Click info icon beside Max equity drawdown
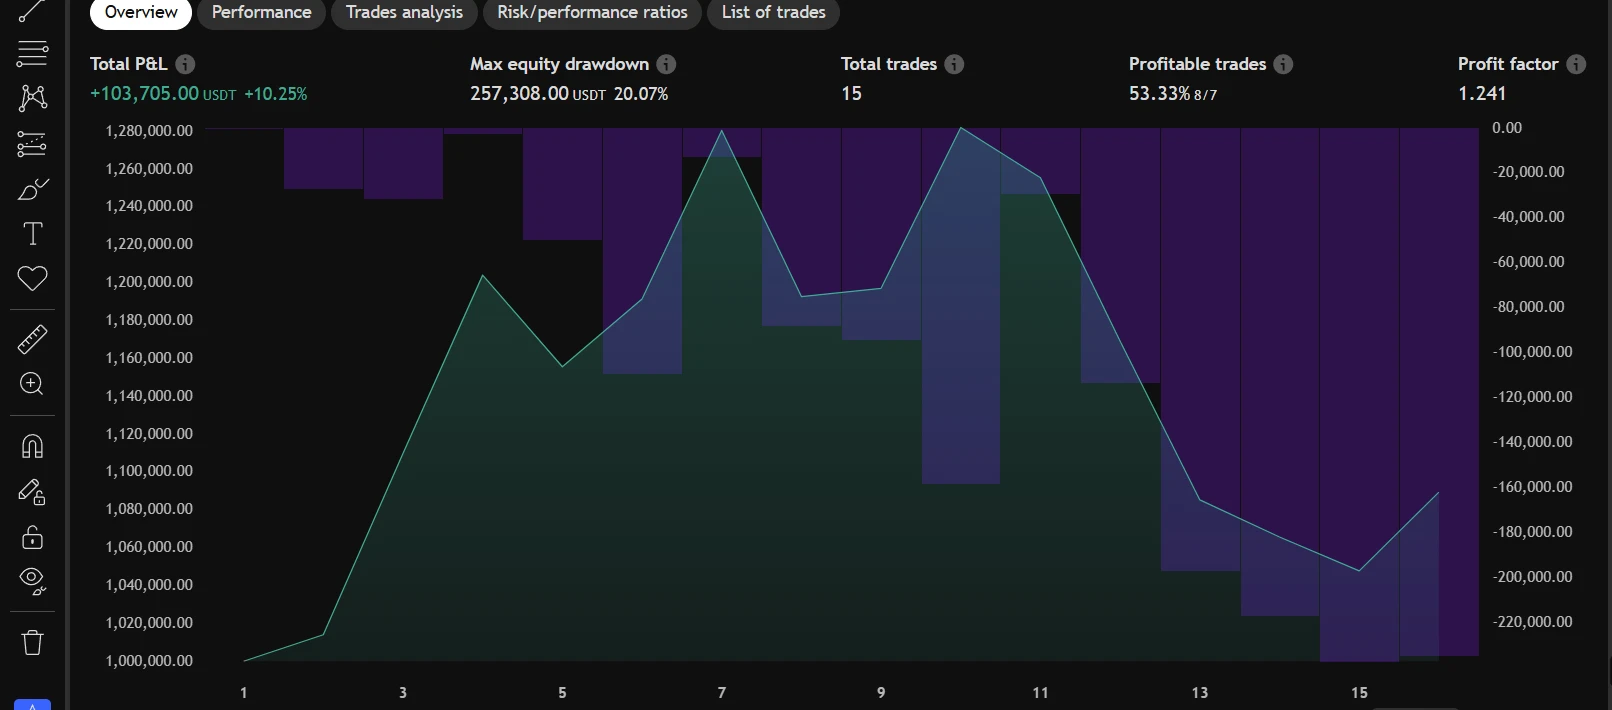The height and width of the screenshot is (710, 1612). point(666,64)
